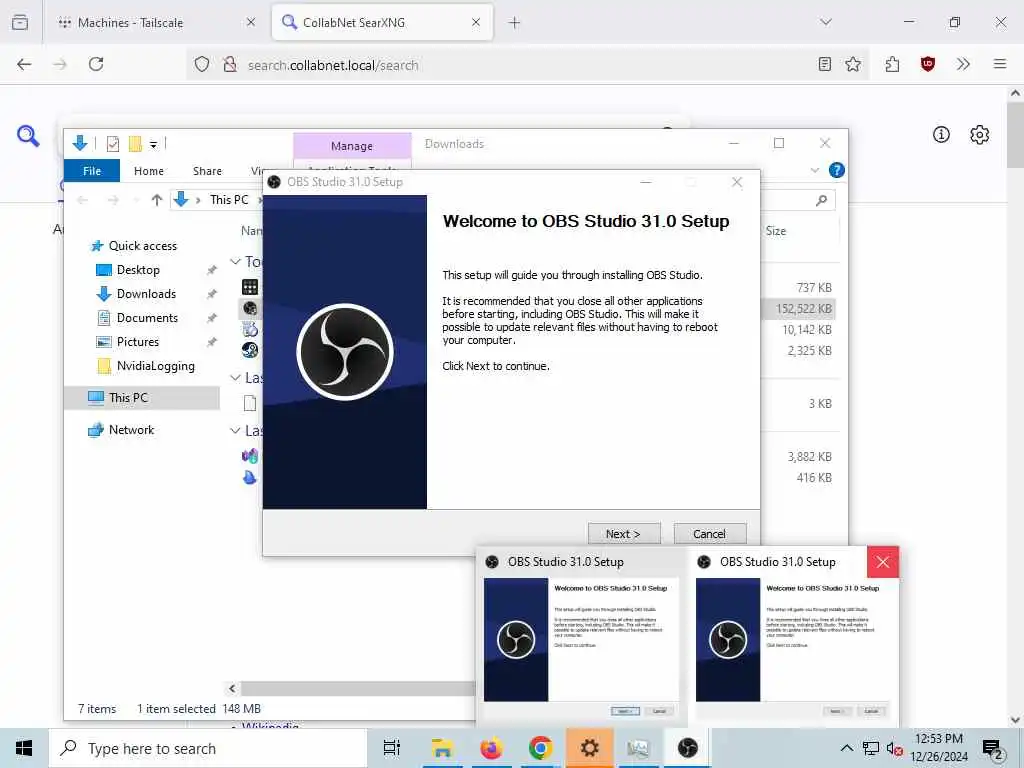The height and width of the screenshot is (768, 1024).
Task: Click Next in the OBS Setup wizard
Action: pos(624,534)
